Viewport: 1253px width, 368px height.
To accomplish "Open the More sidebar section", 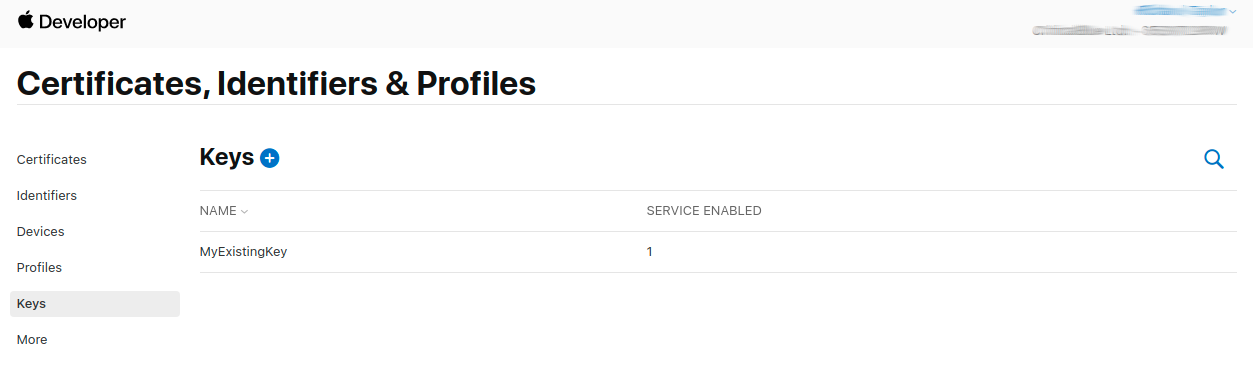I will click(32, 340).
